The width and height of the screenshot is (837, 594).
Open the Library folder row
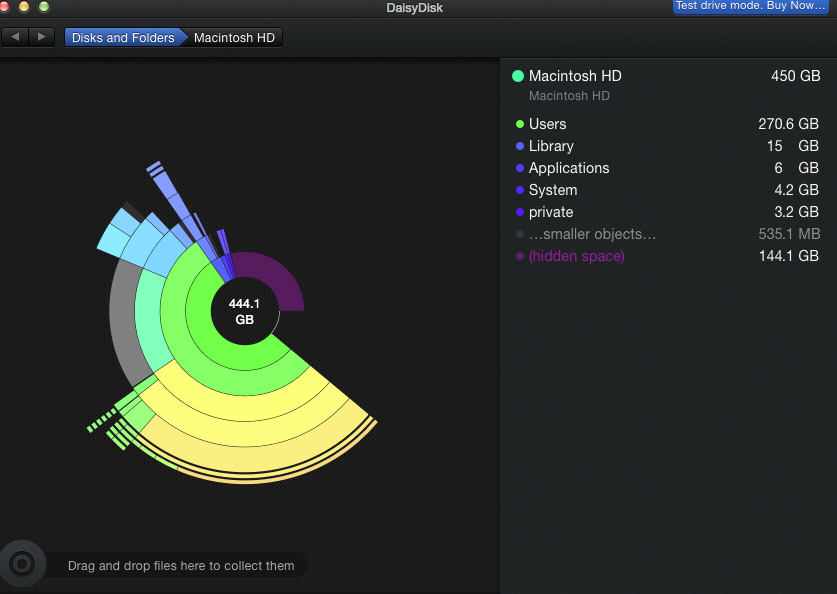(x=667, y=146)
